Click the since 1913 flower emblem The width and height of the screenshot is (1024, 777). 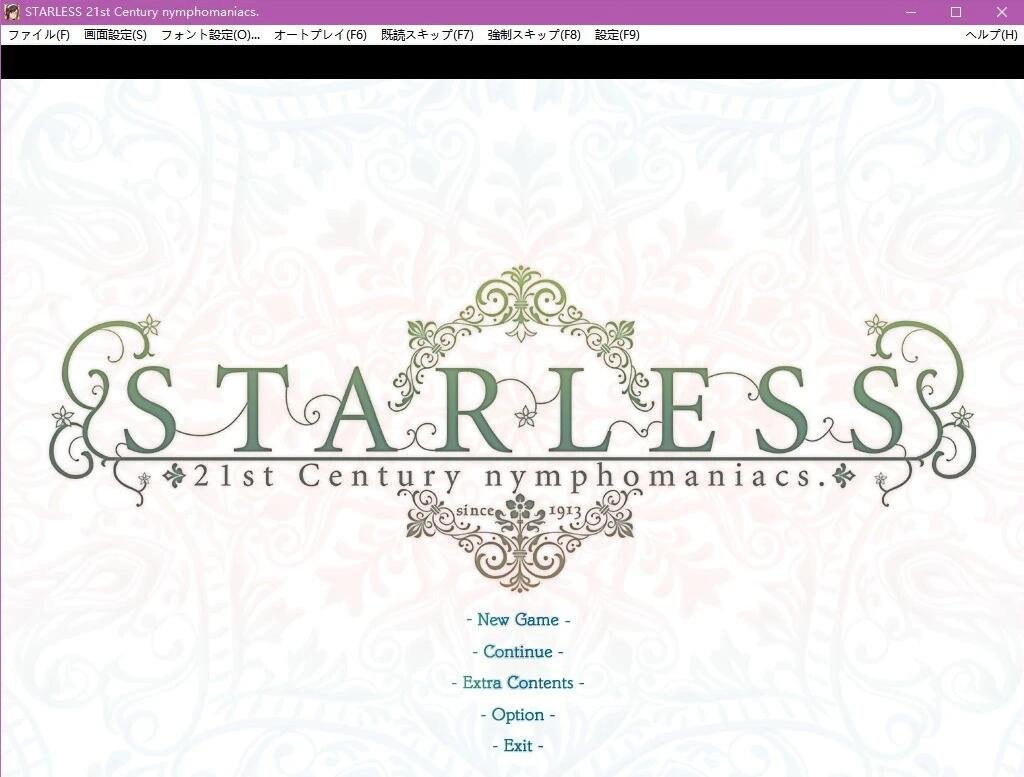519,511
